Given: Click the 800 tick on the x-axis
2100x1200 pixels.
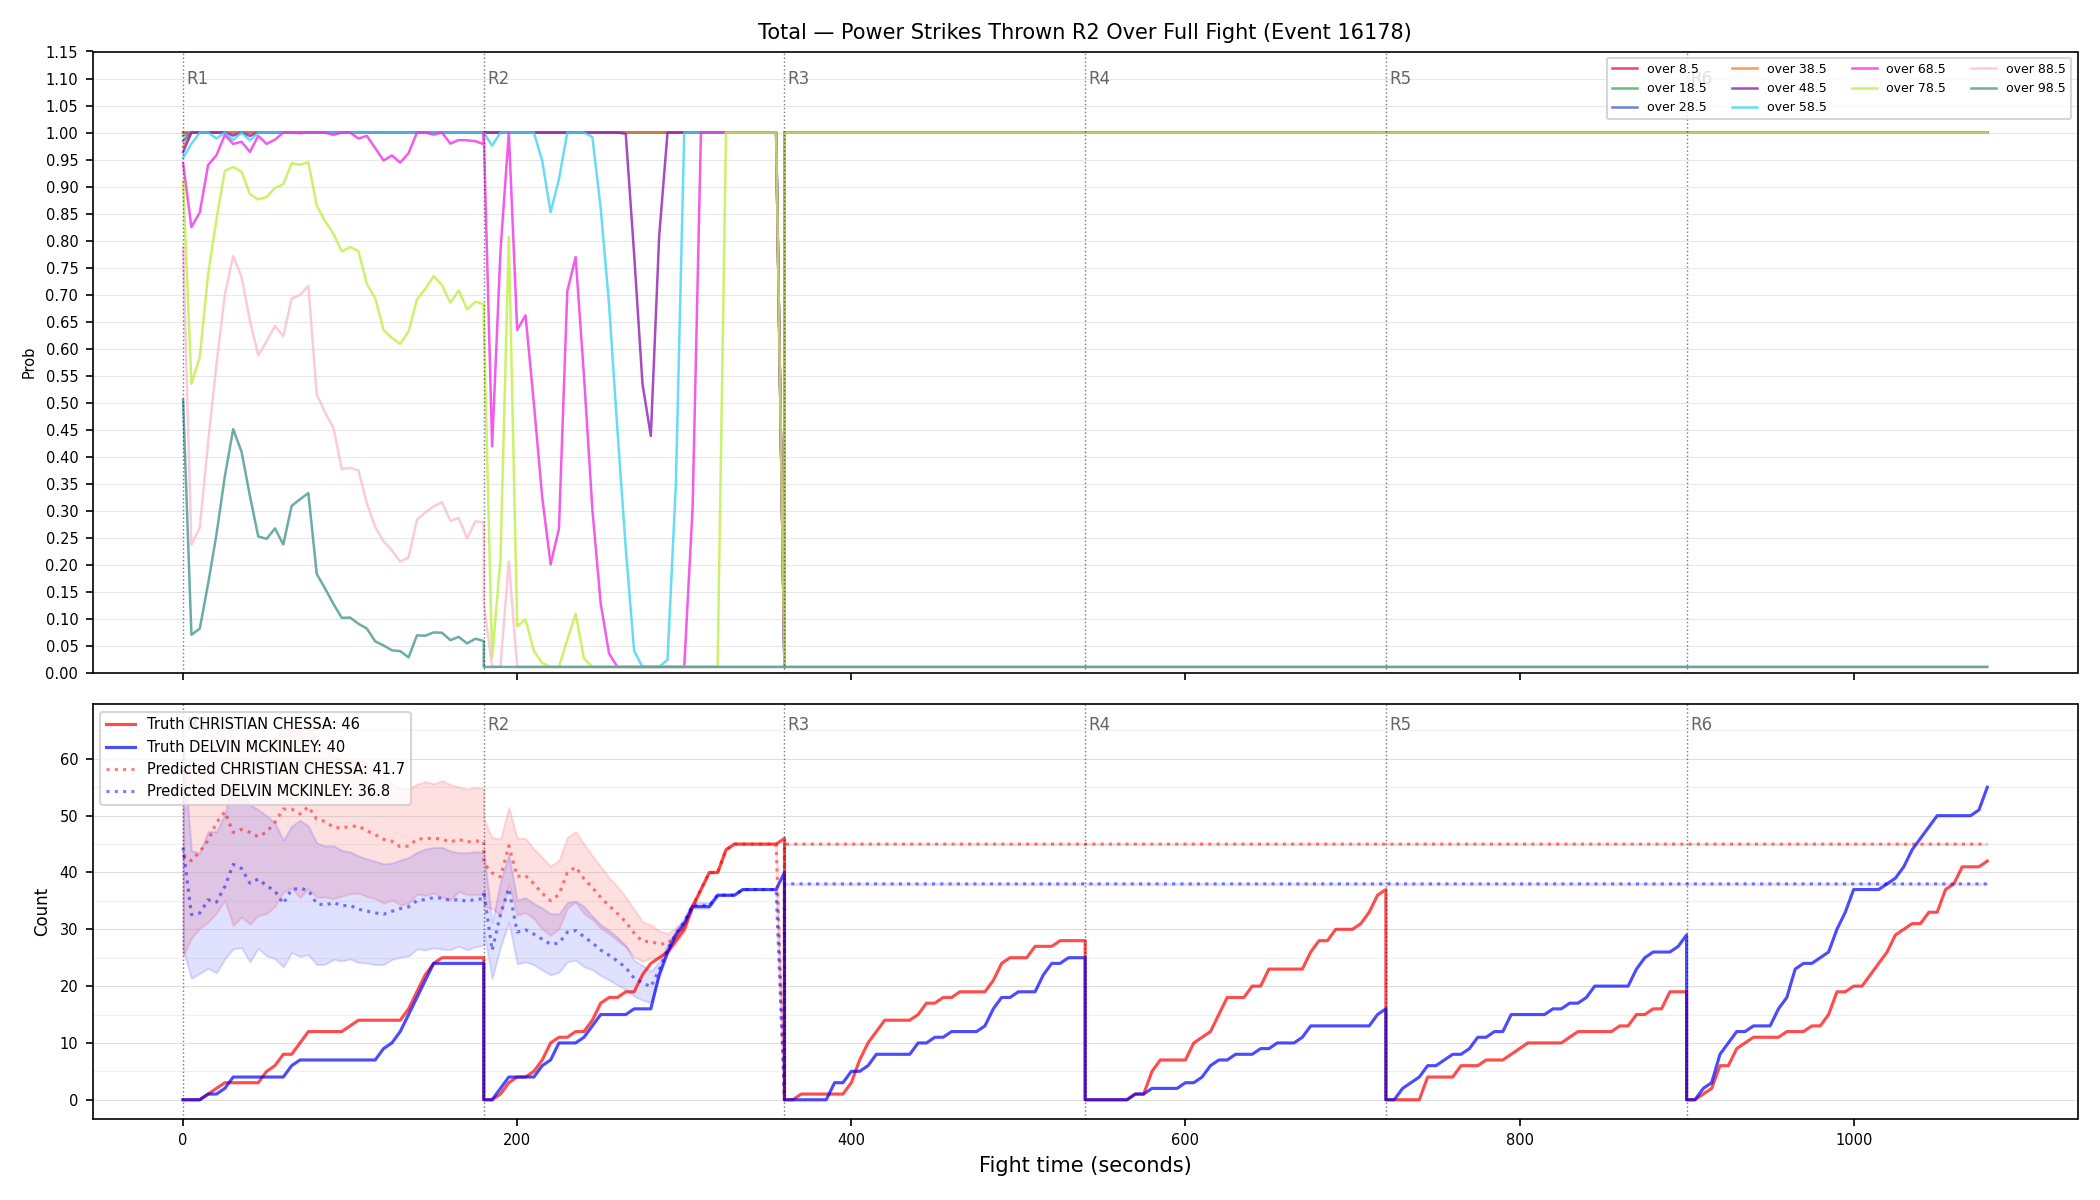Looking at the screenshot, I should [1519, 1139].
